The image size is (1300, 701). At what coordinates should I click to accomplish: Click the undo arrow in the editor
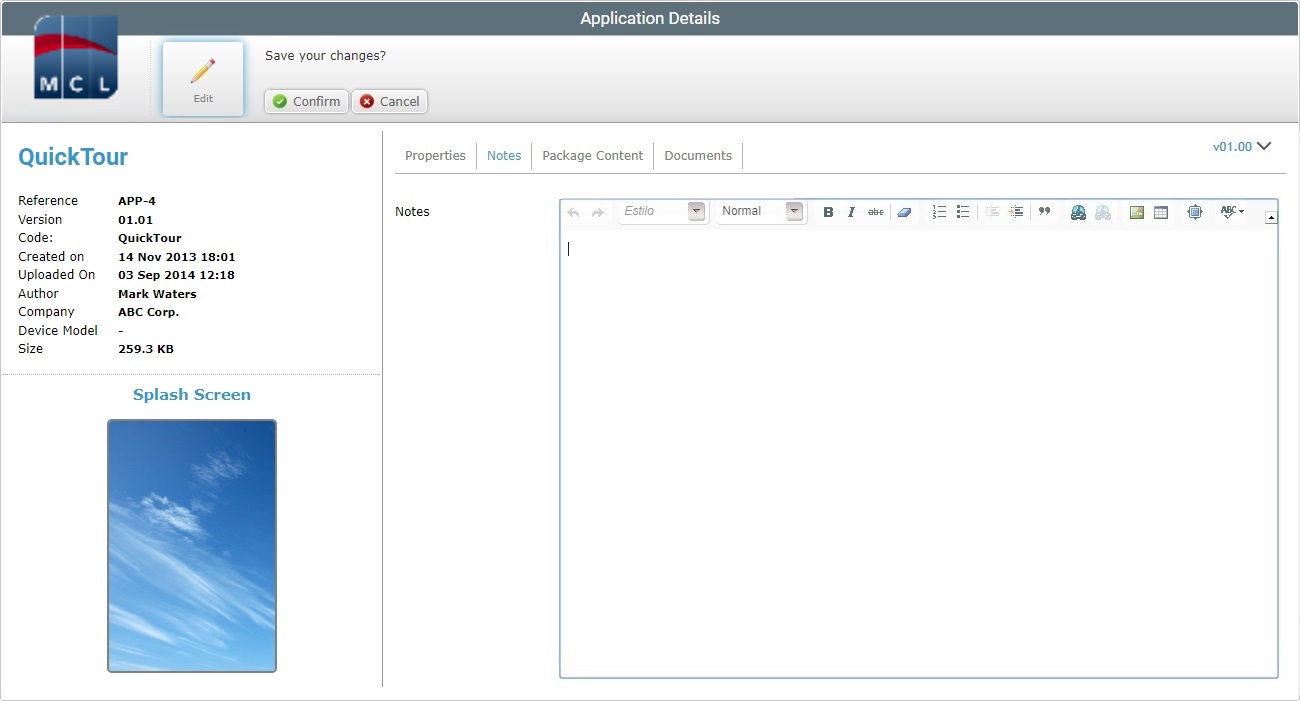(x=572, y=212)
